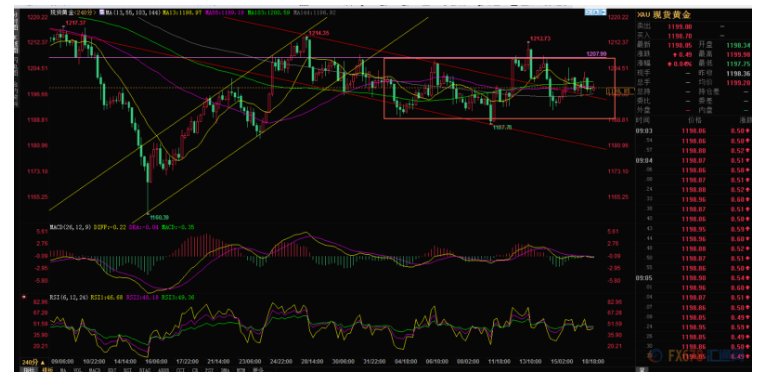Click the 1214.35 high price marker

click(319, 33)
